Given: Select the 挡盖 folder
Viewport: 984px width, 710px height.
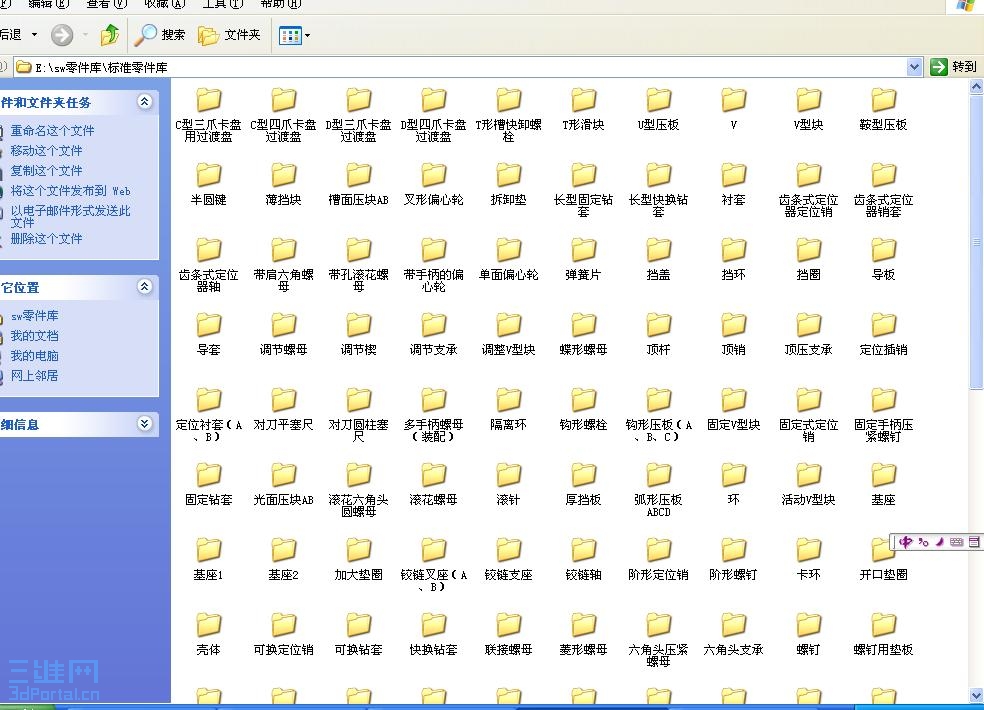Looking at the screenshot, I should pos(658,259).
